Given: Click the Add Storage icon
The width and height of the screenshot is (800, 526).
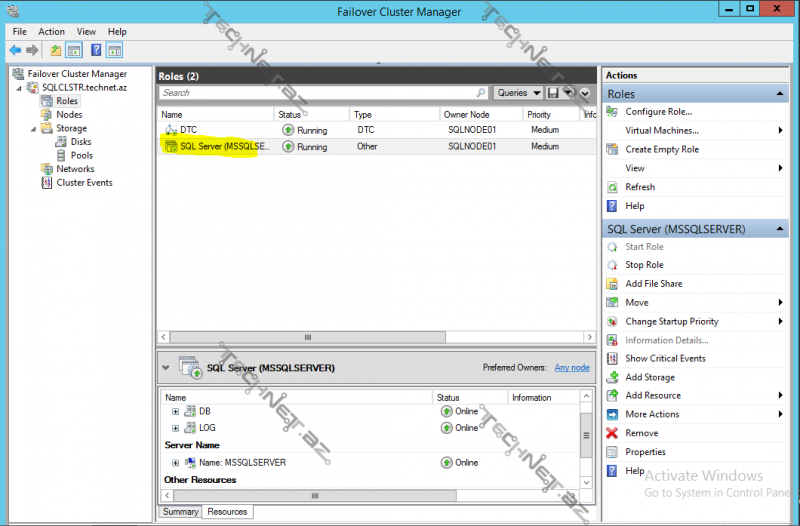Looking at the screenshot, I should [612, 377].
